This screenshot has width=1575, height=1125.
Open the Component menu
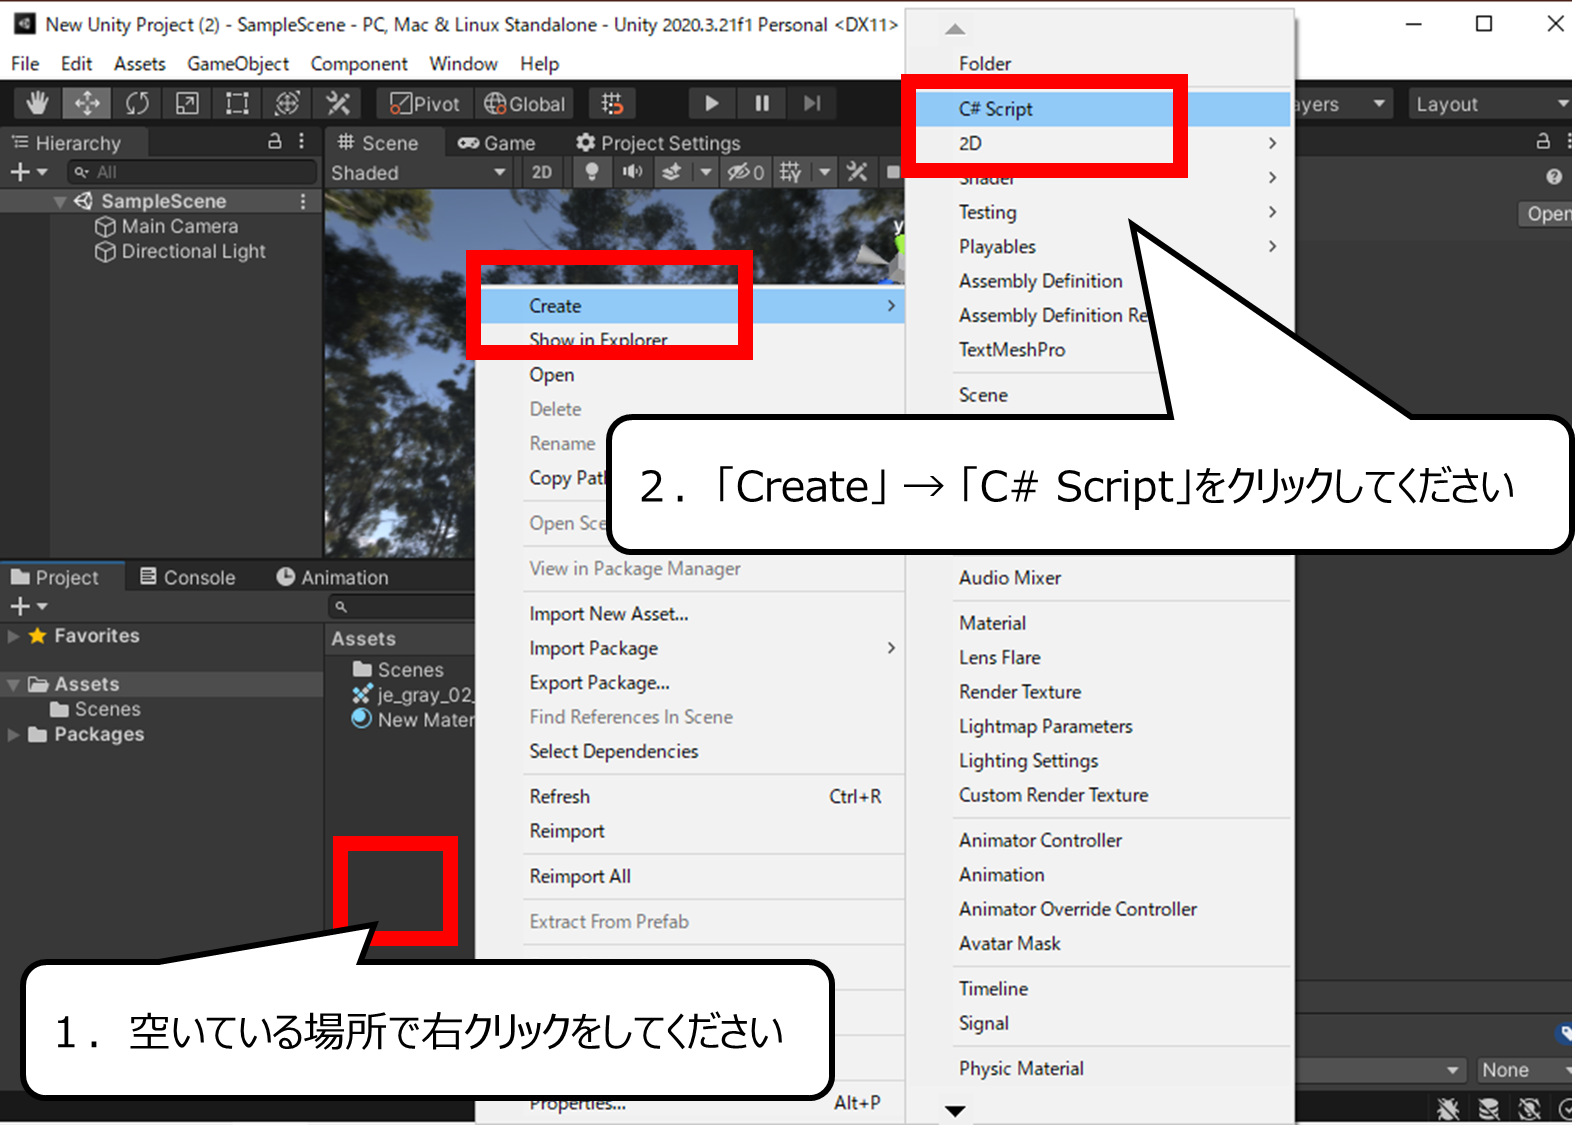tap(359, 64)
